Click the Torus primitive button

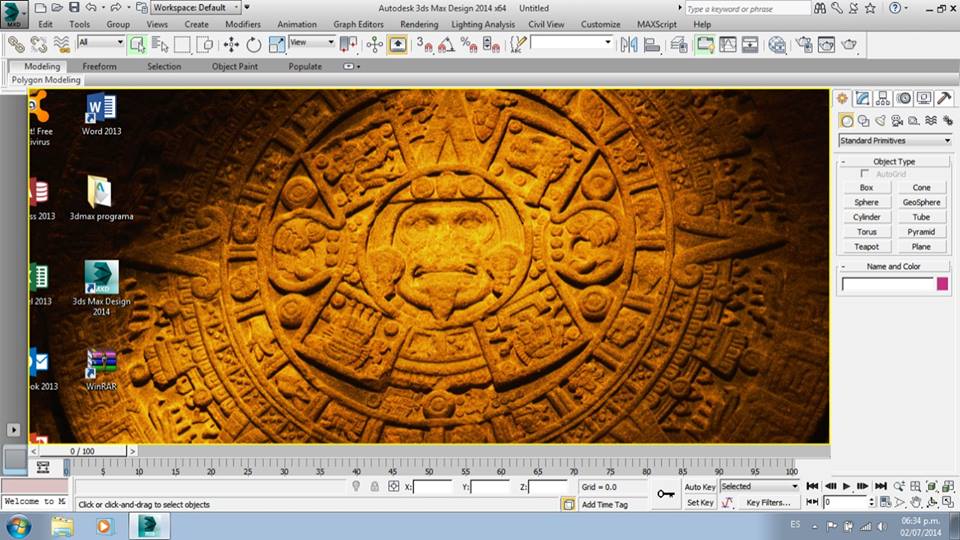[866, 232]
